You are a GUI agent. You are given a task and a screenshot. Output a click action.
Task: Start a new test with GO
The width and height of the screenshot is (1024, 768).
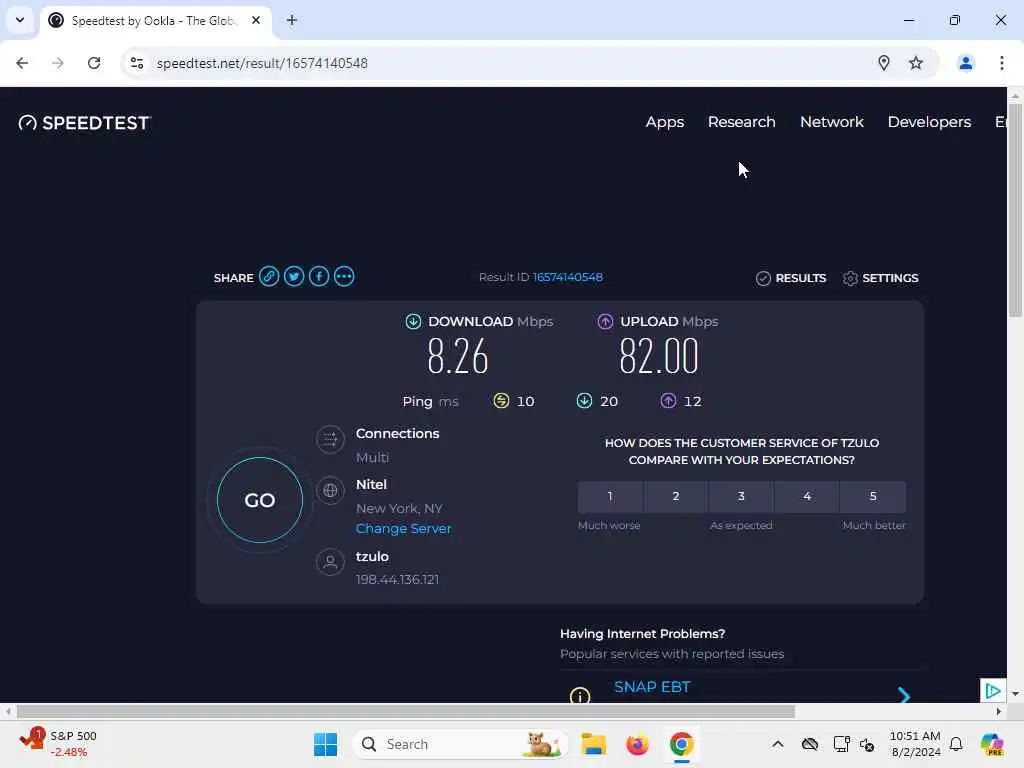(260, 500)
